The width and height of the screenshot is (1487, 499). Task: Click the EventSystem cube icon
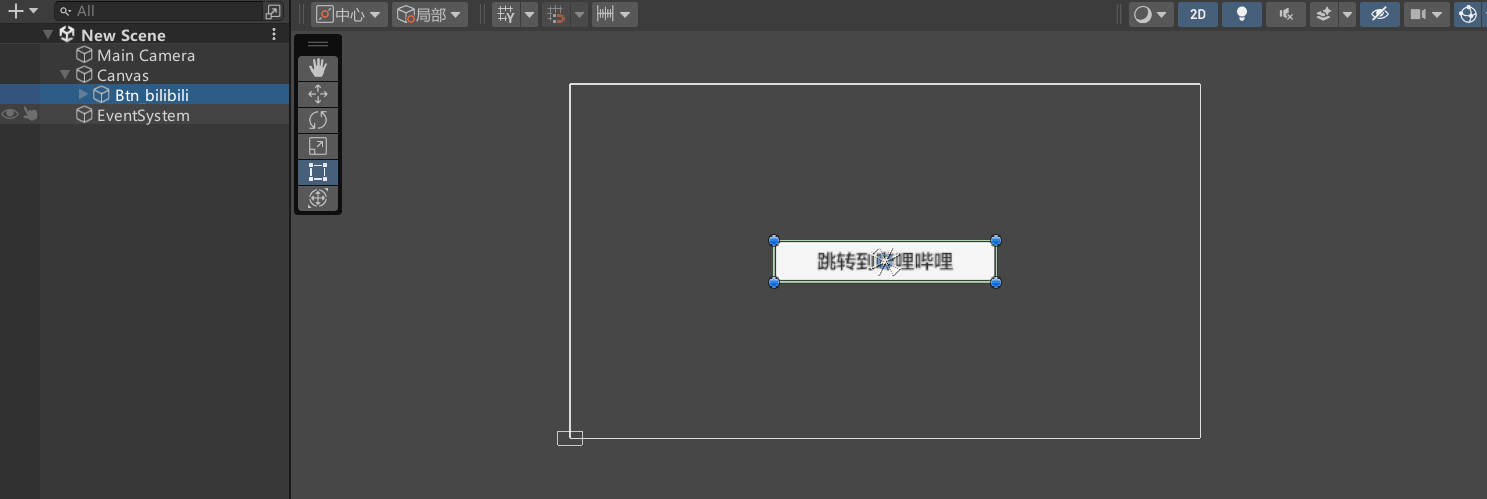[85, 115]
